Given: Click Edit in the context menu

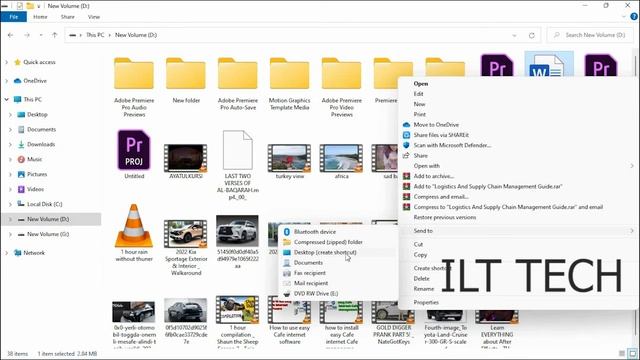Looking at the screenshot, I should [x=418, y=94].
